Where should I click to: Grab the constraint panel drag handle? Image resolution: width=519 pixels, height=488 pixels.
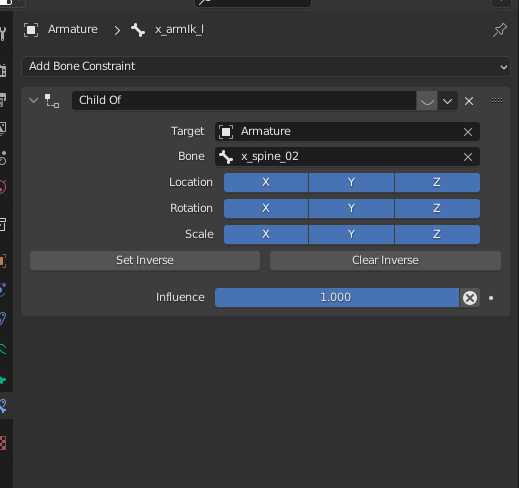tap(497, 100)
